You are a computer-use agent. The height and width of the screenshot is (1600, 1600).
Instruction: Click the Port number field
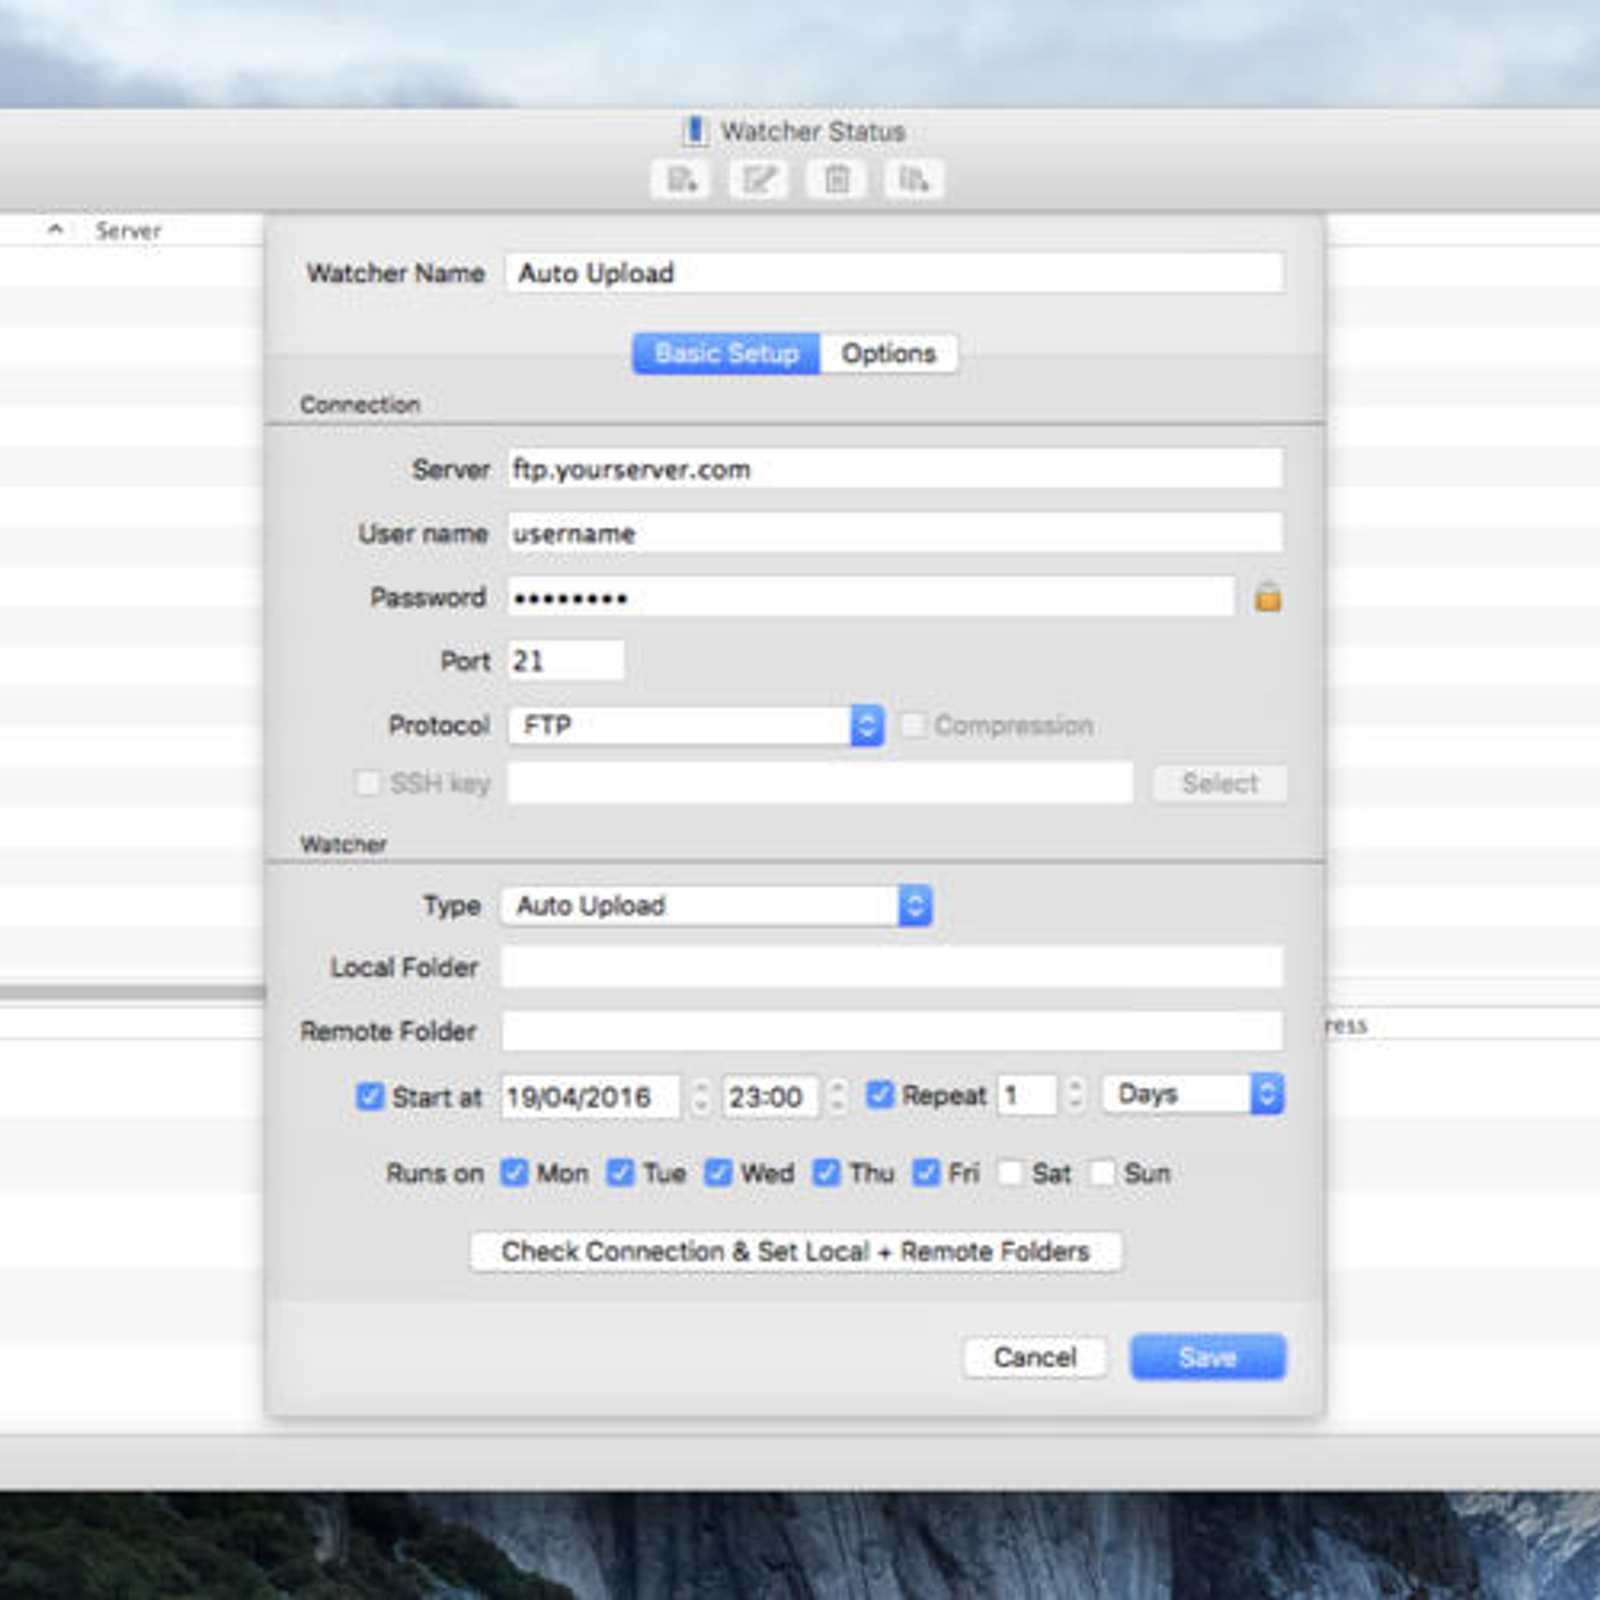566,660
